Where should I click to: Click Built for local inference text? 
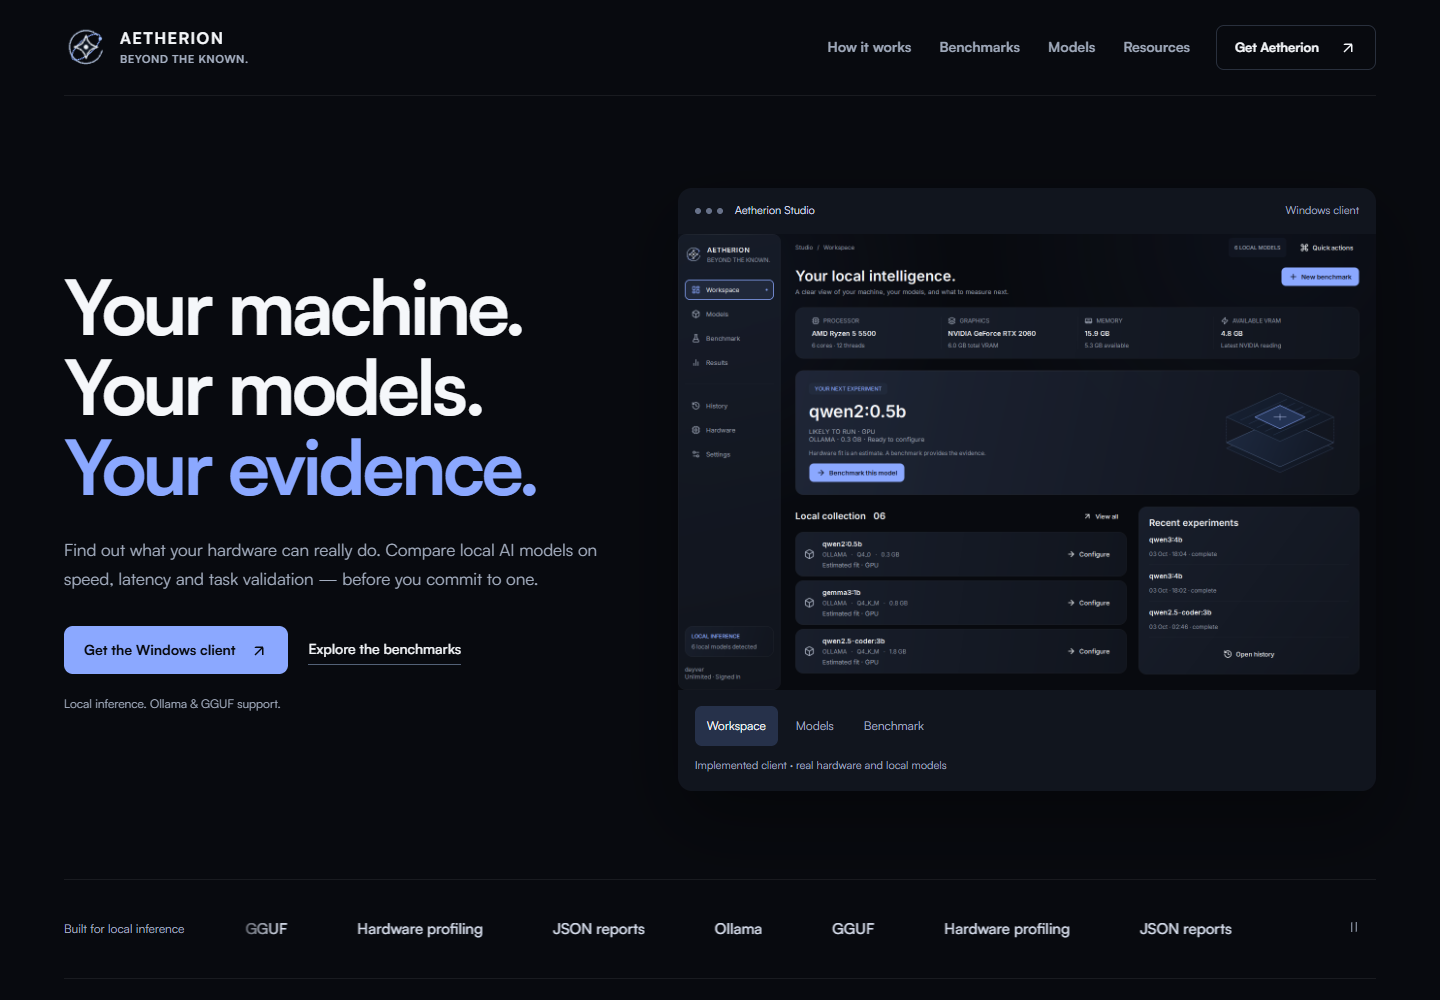click(x=124, y=929)
